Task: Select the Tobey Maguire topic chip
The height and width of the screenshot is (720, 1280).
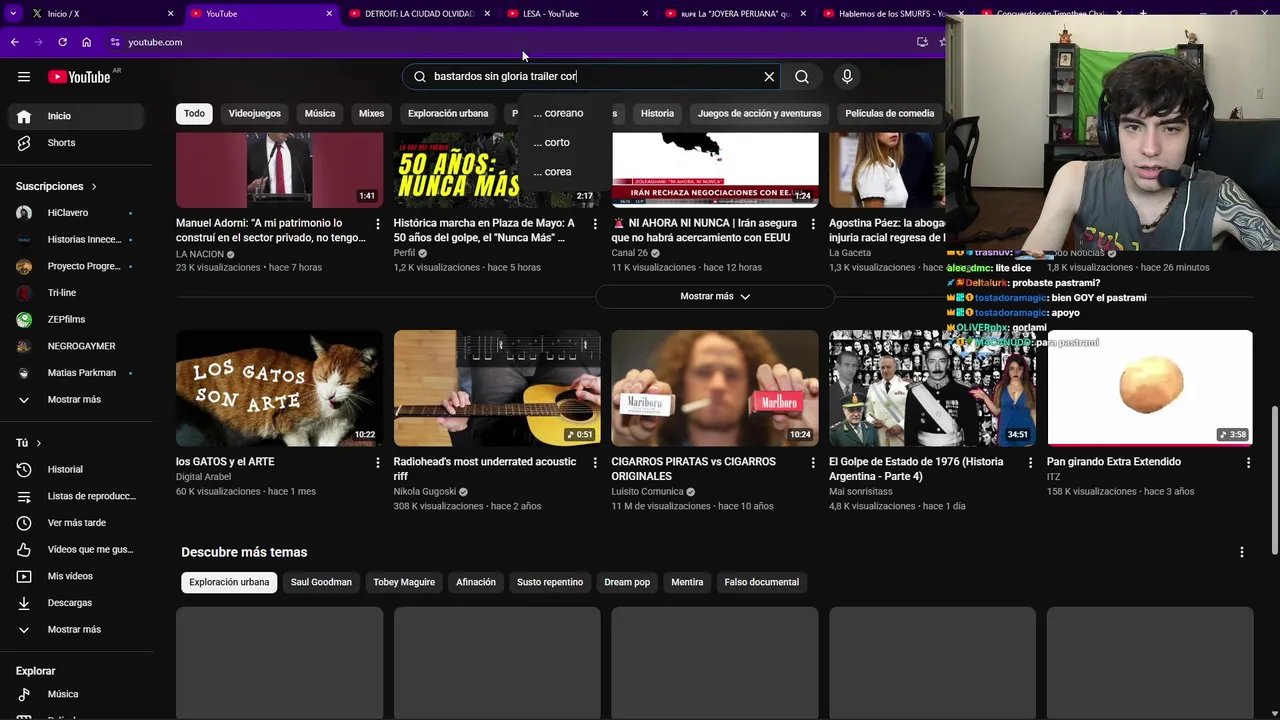Action: click(404, 582)
